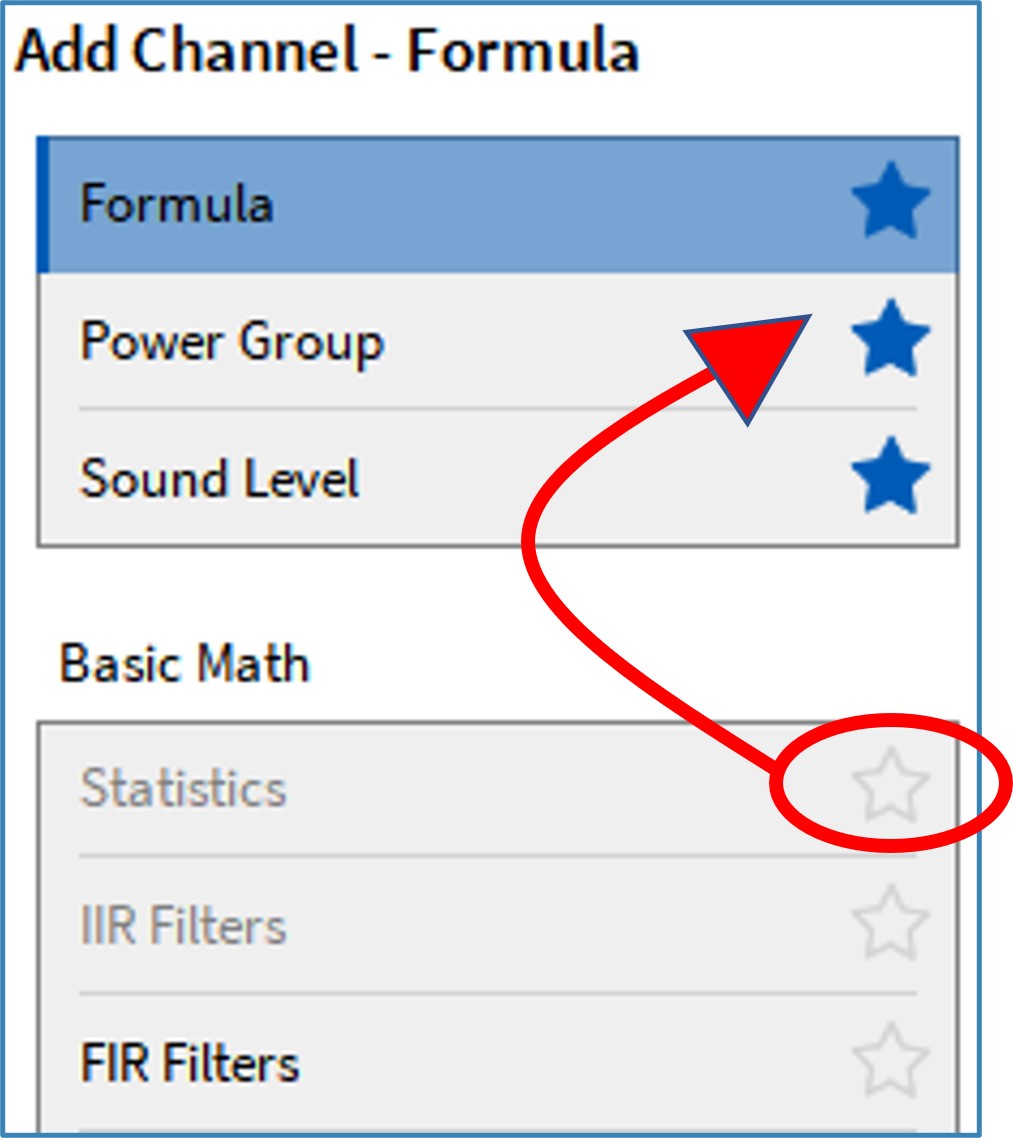The image size is (1013, 1138).
Task: Click the blue selection bar left of Formula
Action: click(43, 205)
